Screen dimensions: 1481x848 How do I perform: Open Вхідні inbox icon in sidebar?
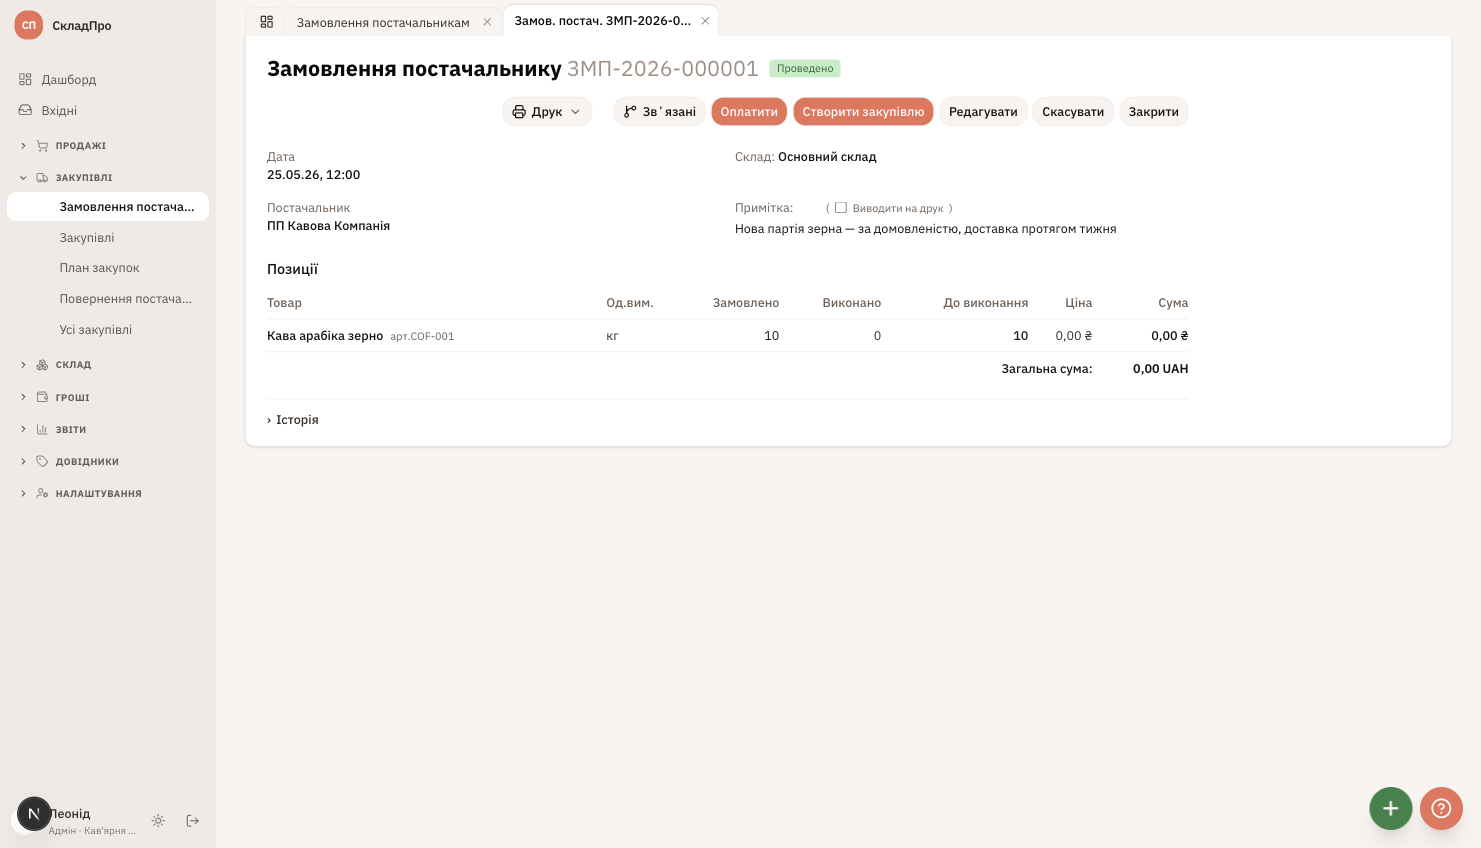click(x=25, y=110)
